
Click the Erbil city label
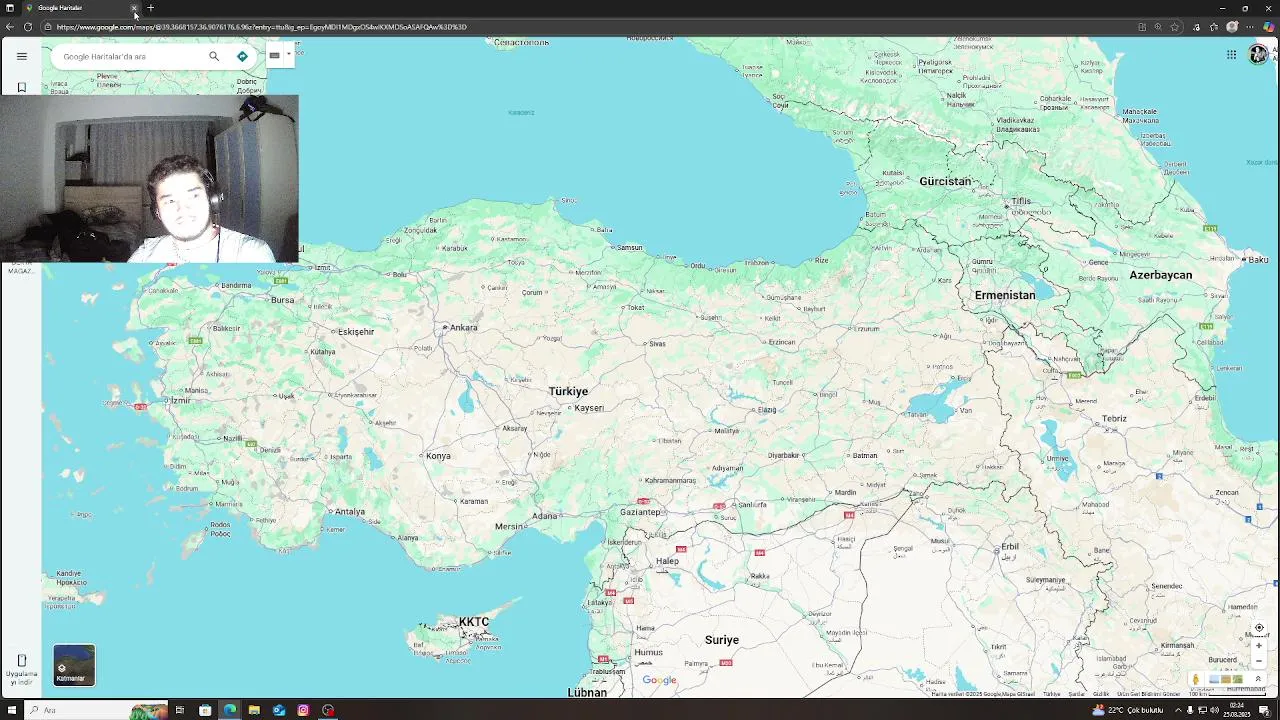point(1010,547)
